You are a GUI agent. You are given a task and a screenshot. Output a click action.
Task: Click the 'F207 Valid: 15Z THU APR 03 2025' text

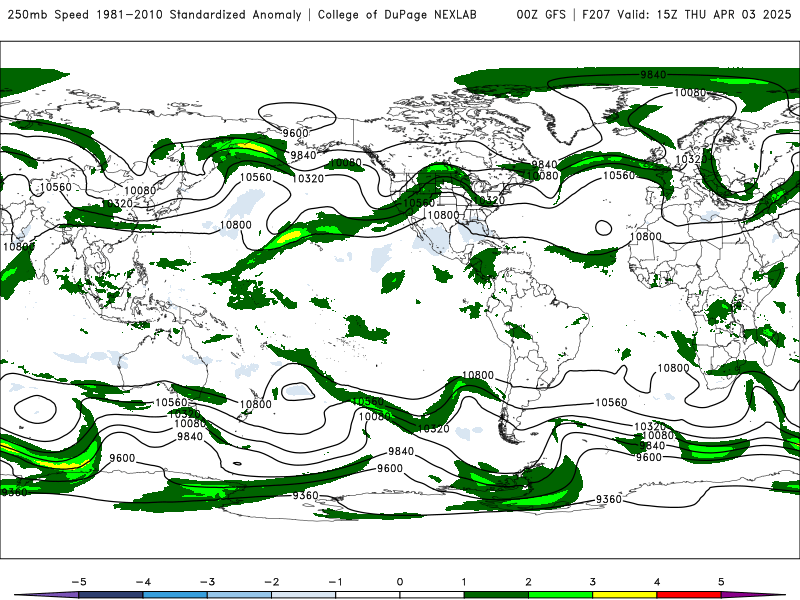click(x=686, y=14)
